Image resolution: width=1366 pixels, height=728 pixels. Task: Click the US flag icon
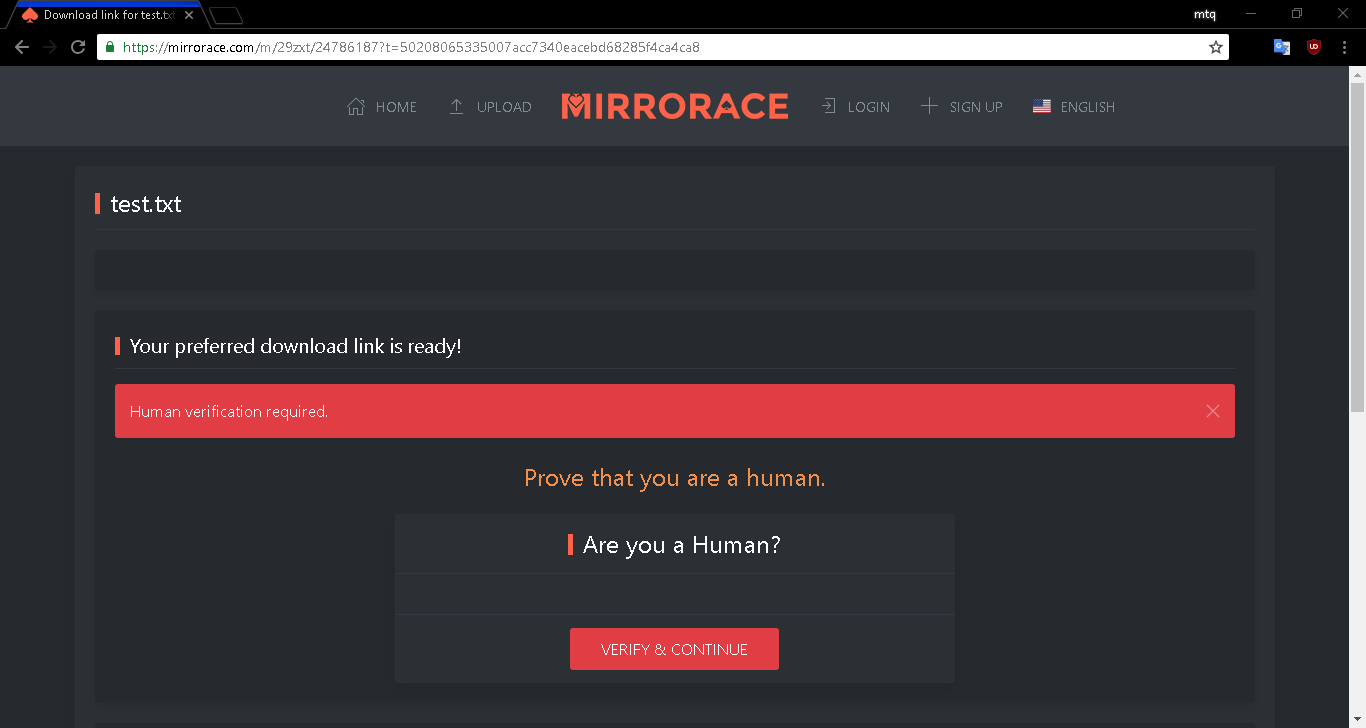(x=1042, y=106)
